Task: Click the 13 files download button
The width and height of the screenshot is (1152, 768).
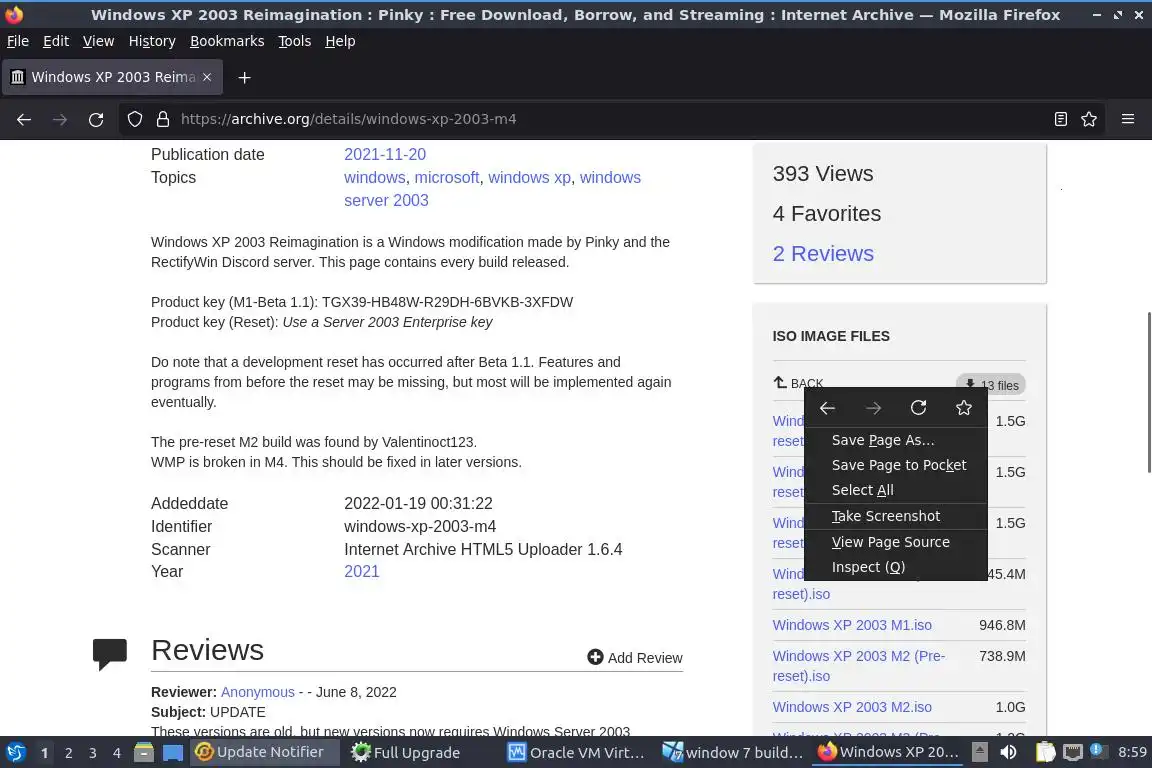Action: 991,385
